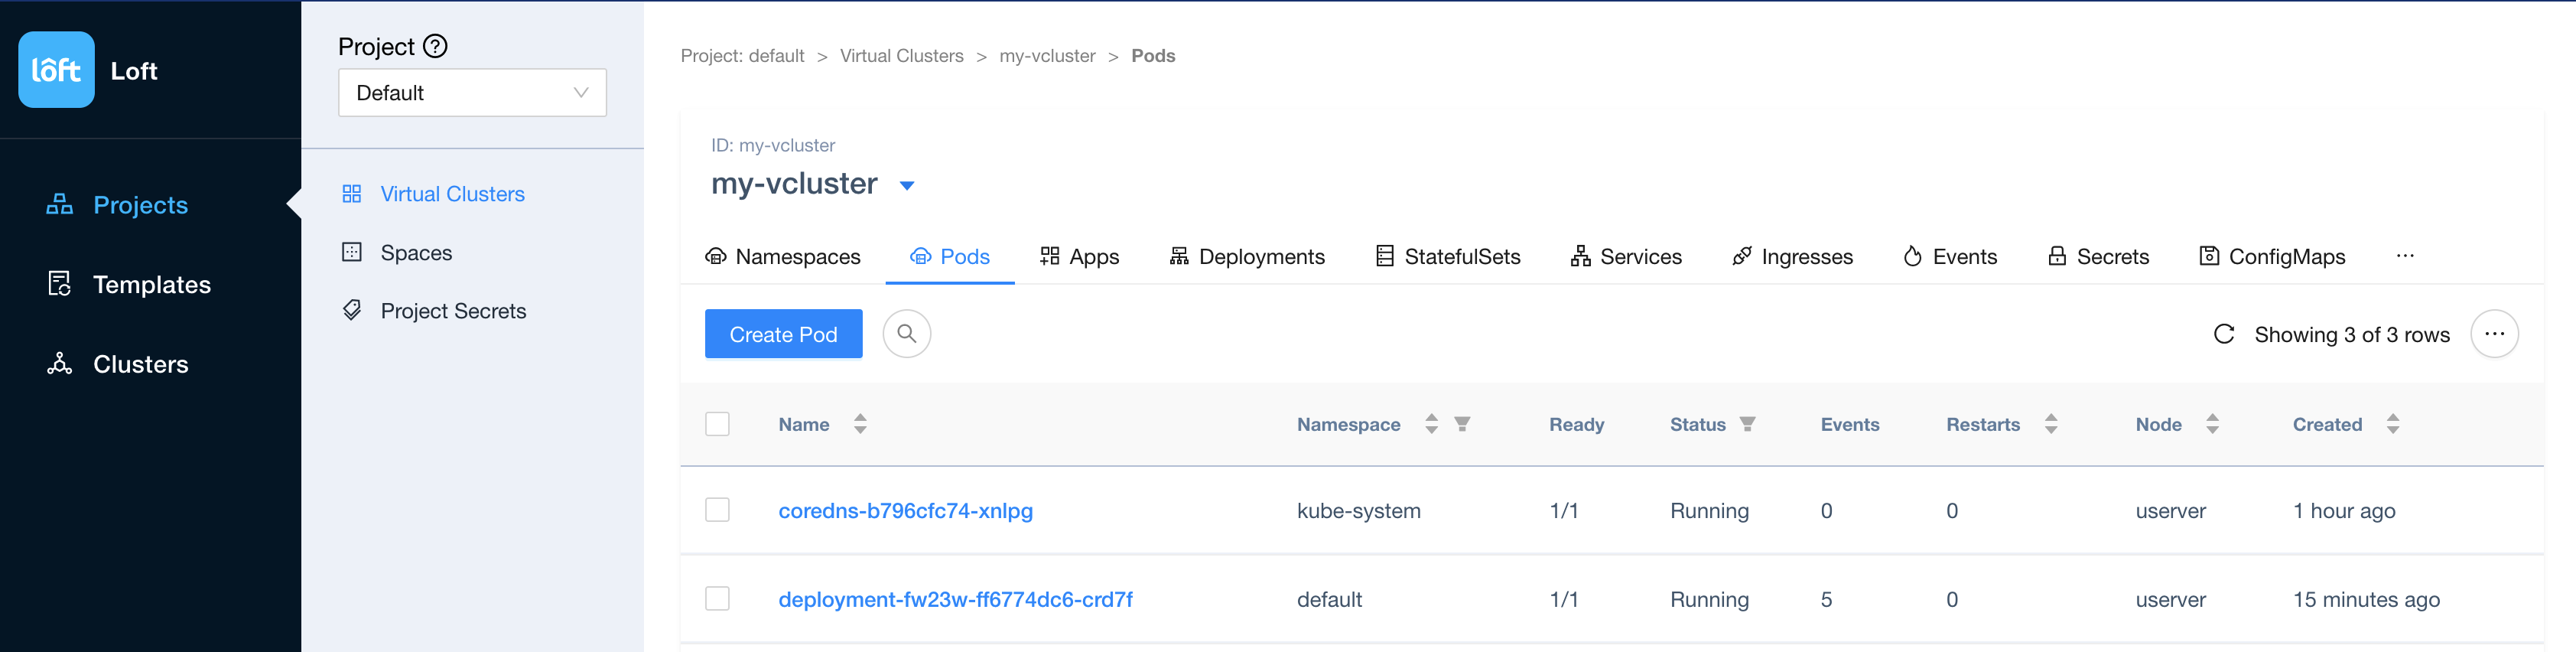Go to Virtual Clusters breadcrumb
The width and height of the screenshot is (2576, 652).
pyautogui.click(x=901, y=56)
